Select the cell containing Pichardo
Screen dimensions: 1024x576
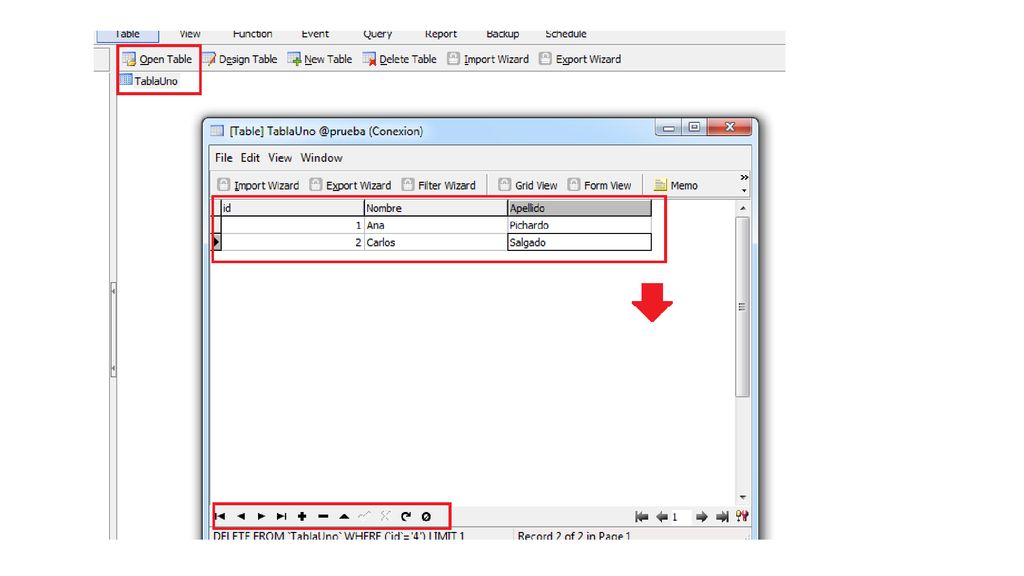pyautogui.click(x=579, y=225)
